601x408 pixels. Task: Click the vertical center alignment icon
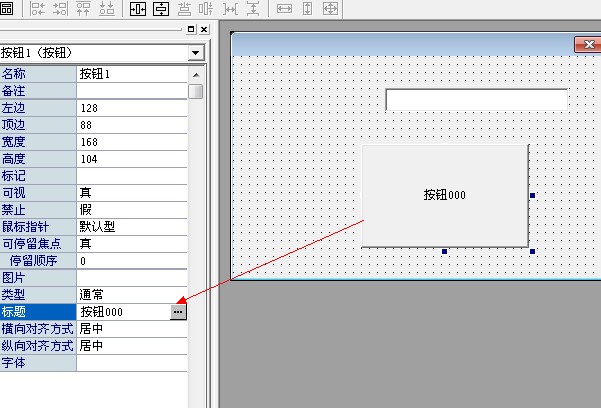[206, 8]
